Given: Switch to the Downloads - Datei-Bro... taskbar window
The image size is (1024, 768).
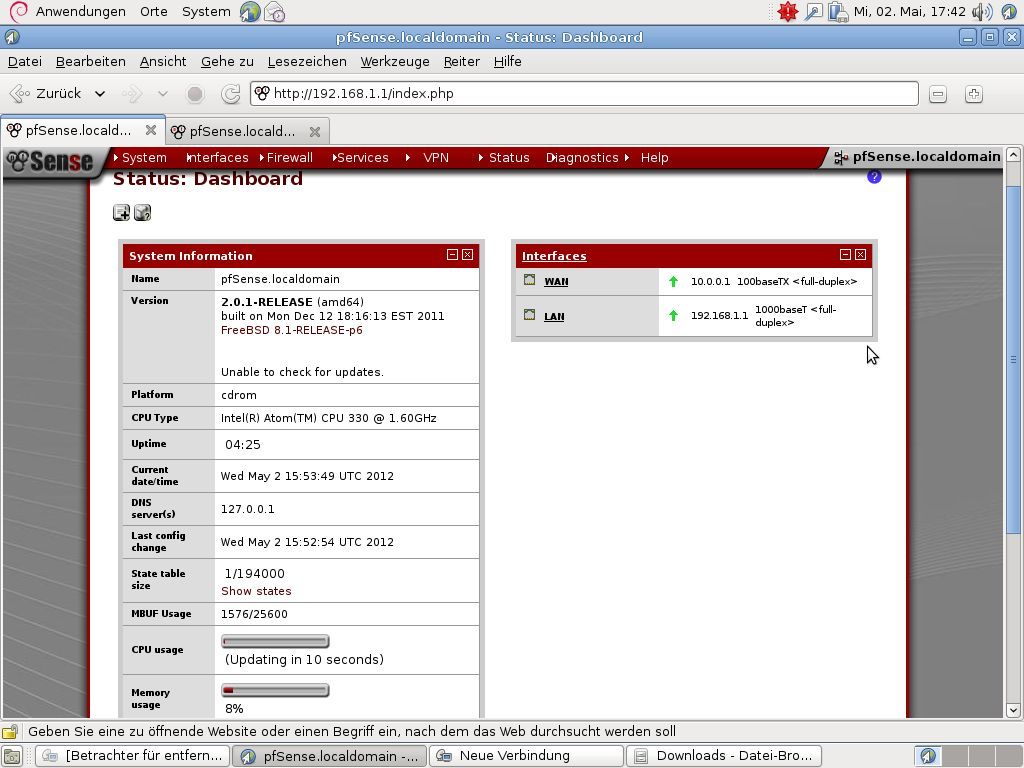Looking at the screenshot, I should point(724,756).
